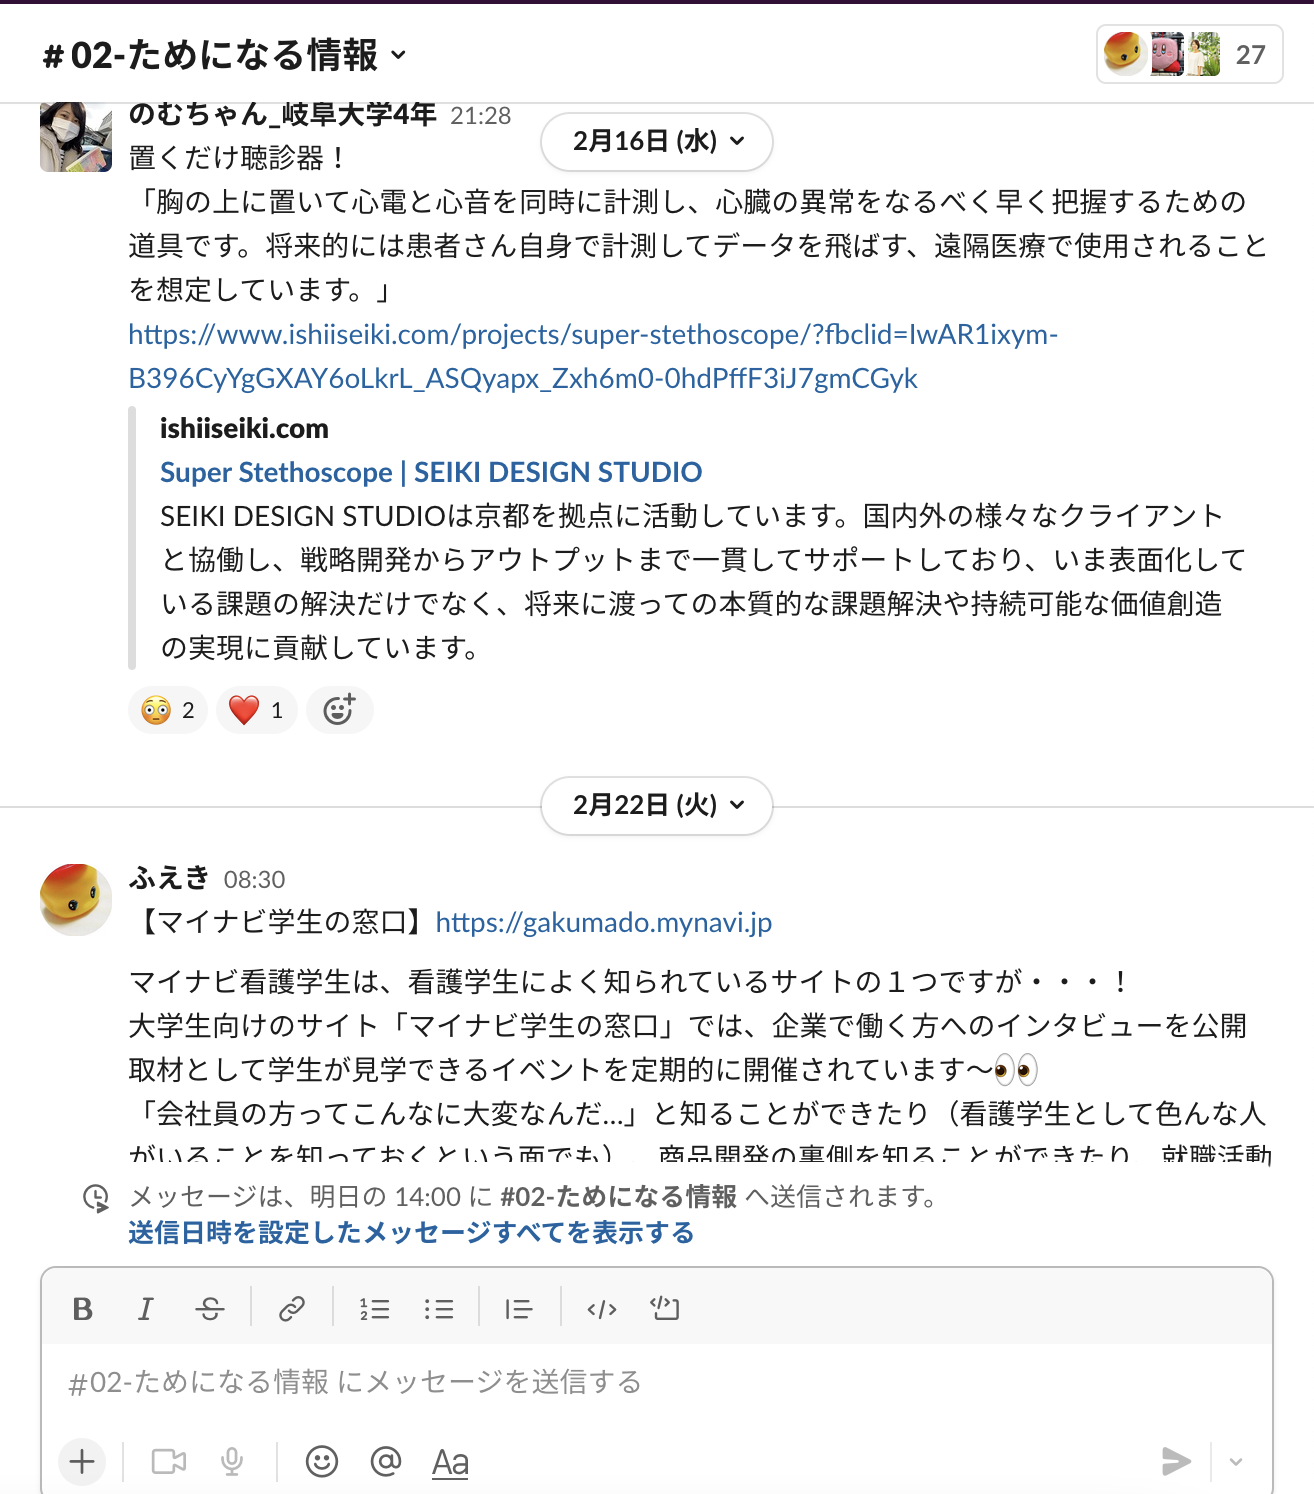This screenshot has height=1494, width=1314.
Task: Open the channel name dropdown
Action: (225, 55)
